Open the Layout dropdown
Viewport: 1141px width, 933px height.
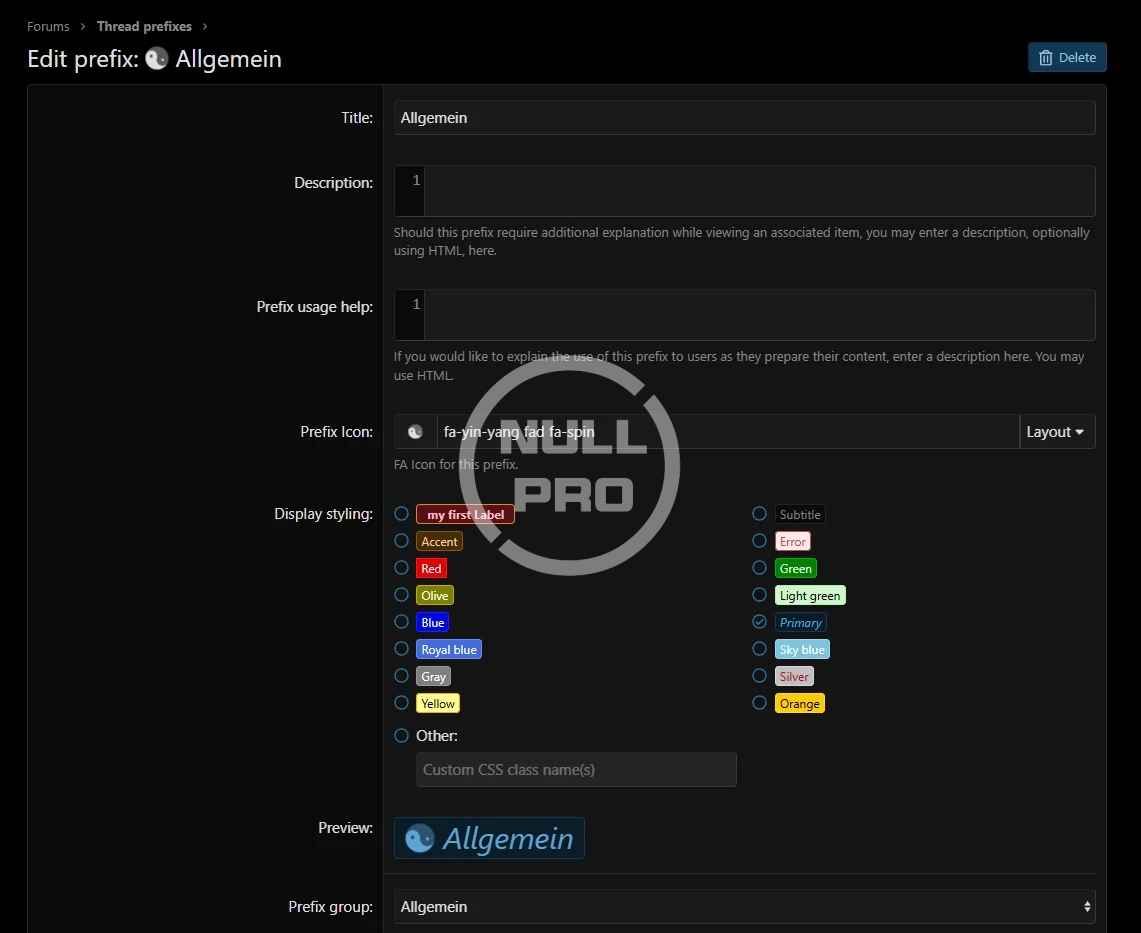(1056, 432)
